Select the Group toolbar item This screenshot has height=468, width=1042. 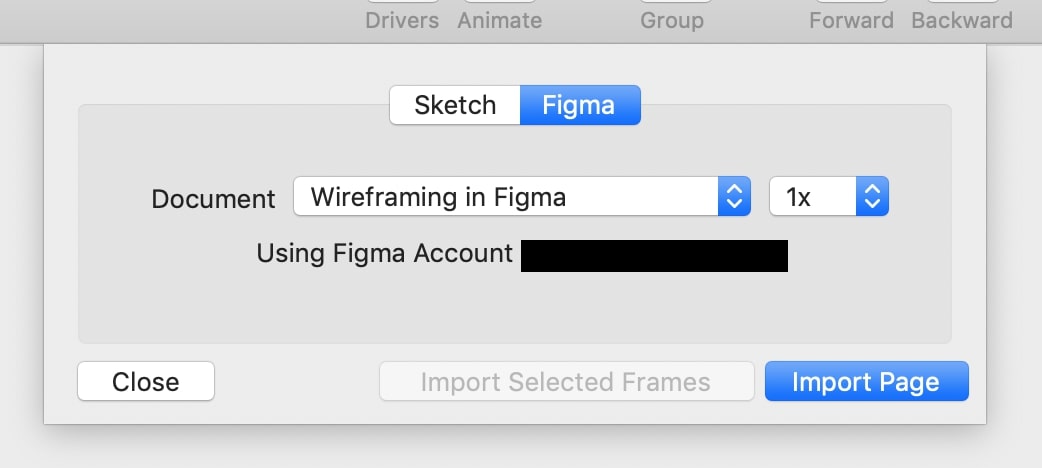pos(671,19)
